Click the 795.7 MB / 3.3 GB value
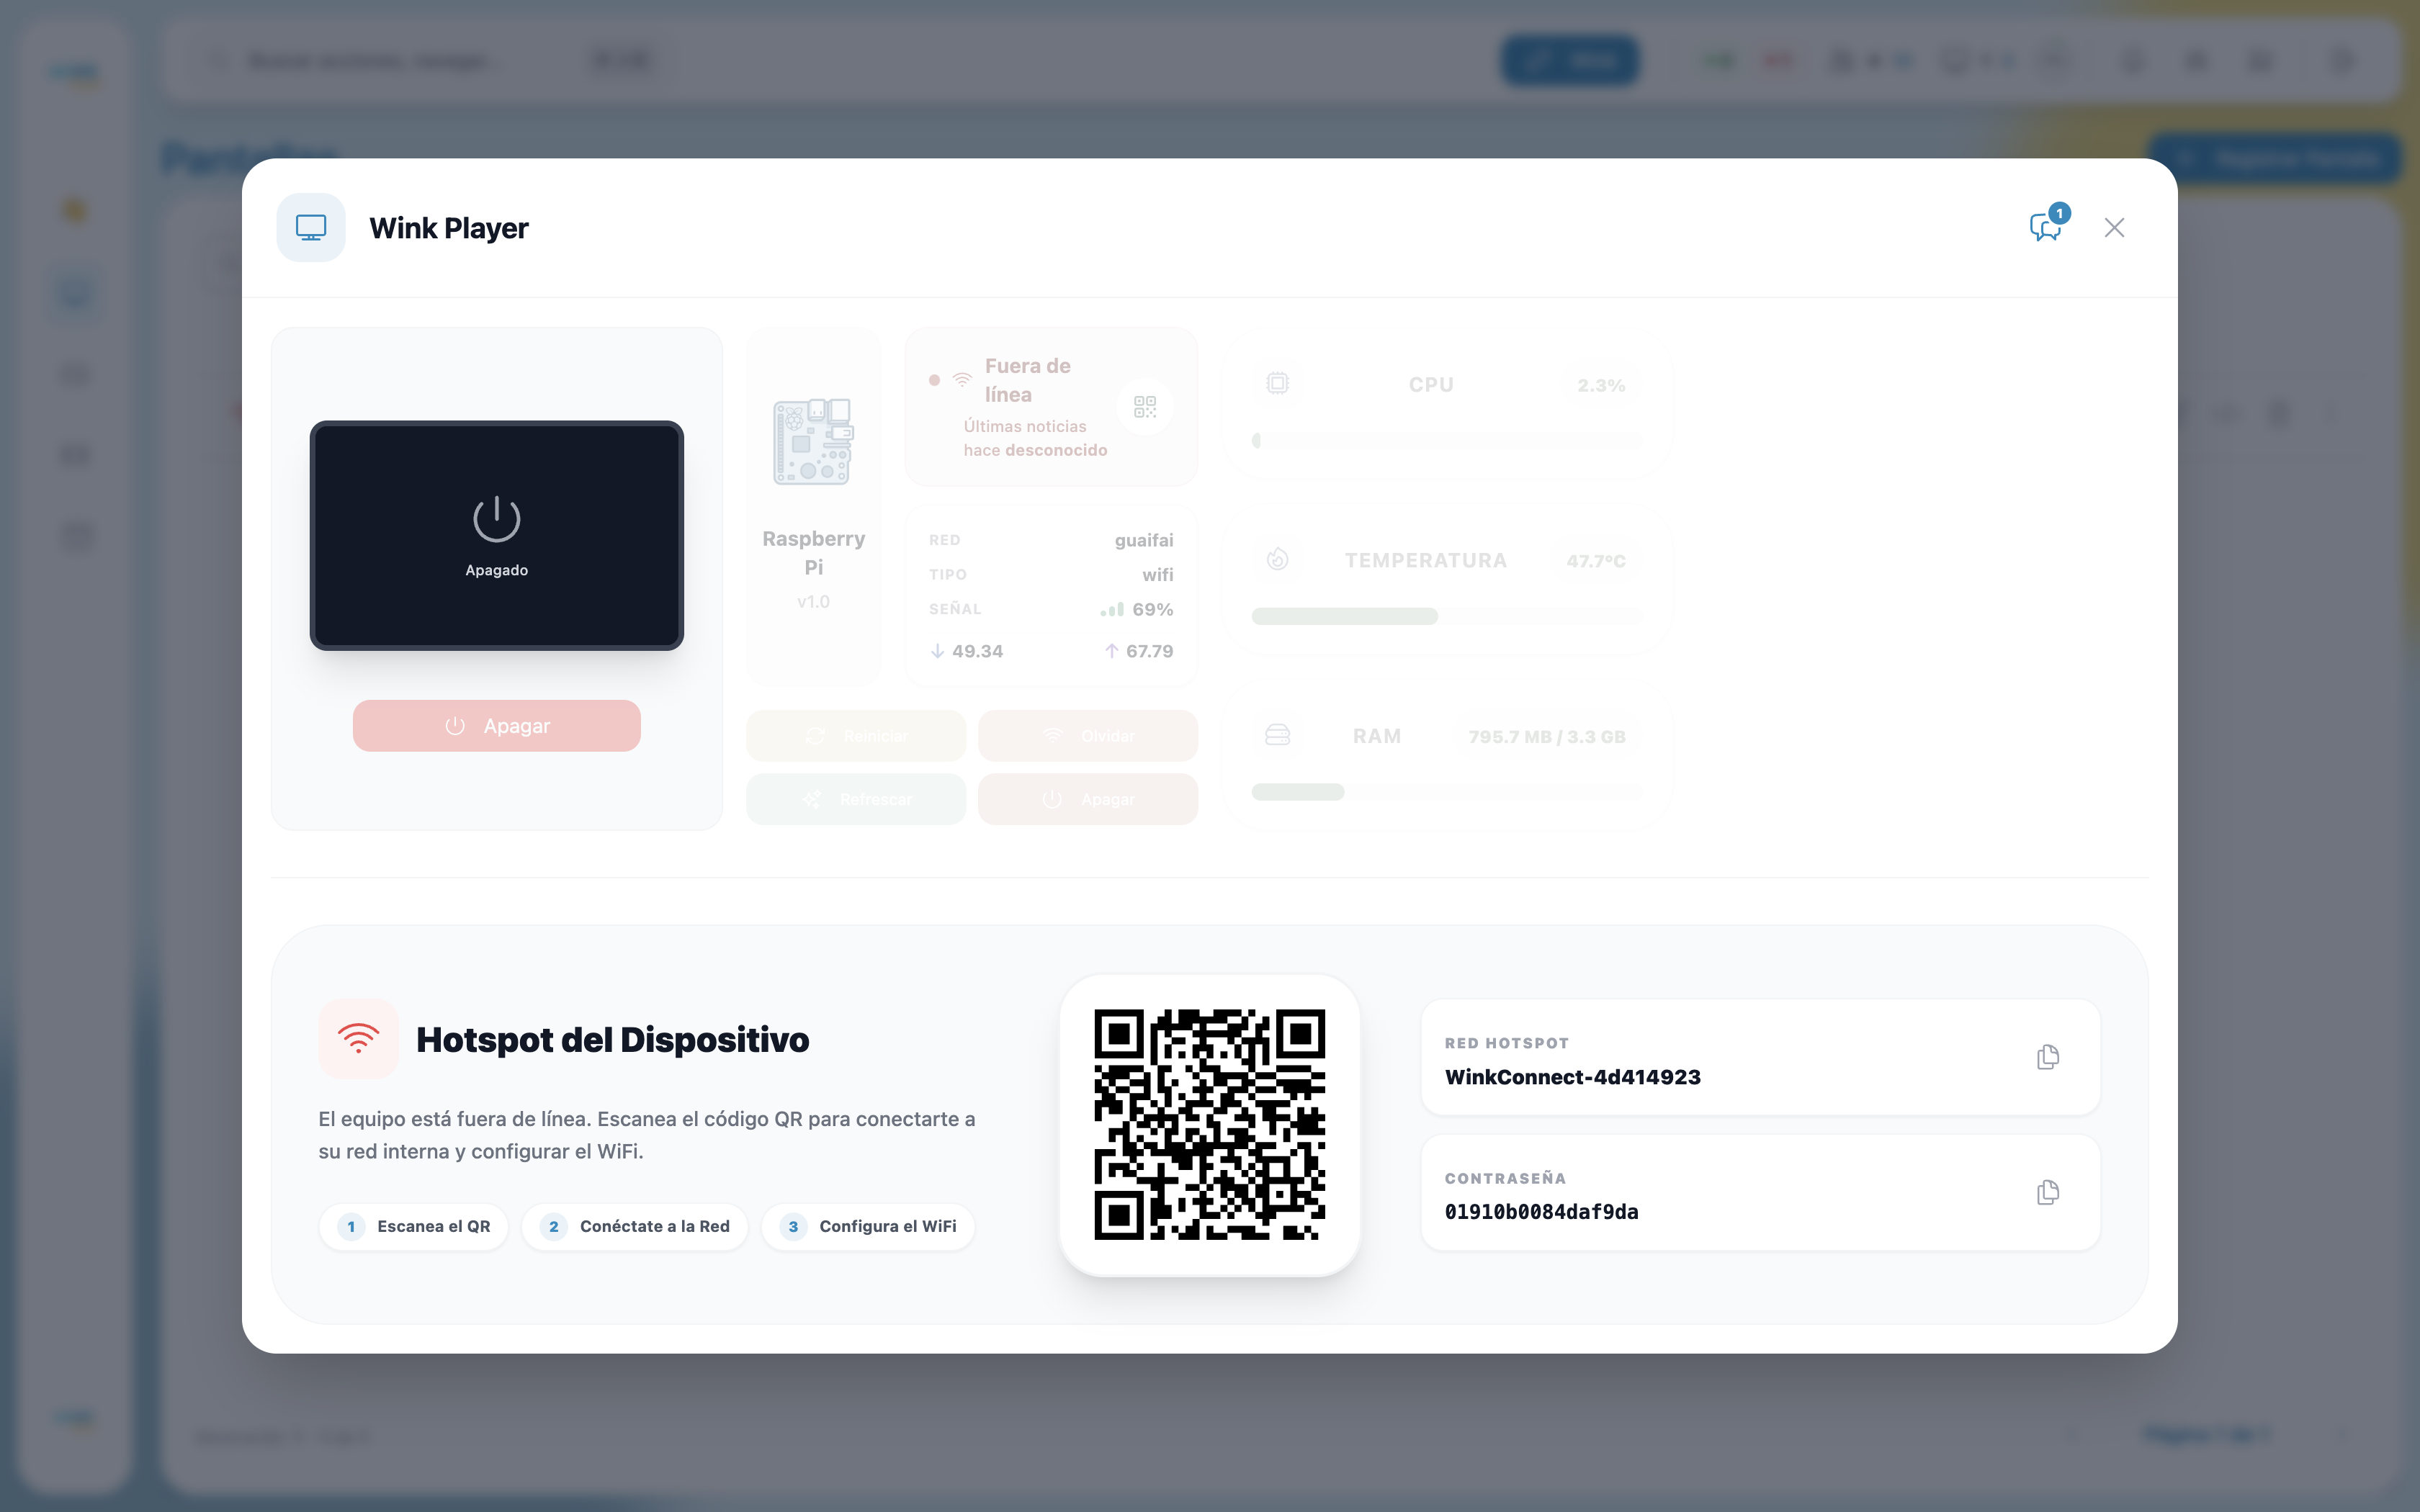This screenshot has height=1512, width=2420. click(1547, 737)
